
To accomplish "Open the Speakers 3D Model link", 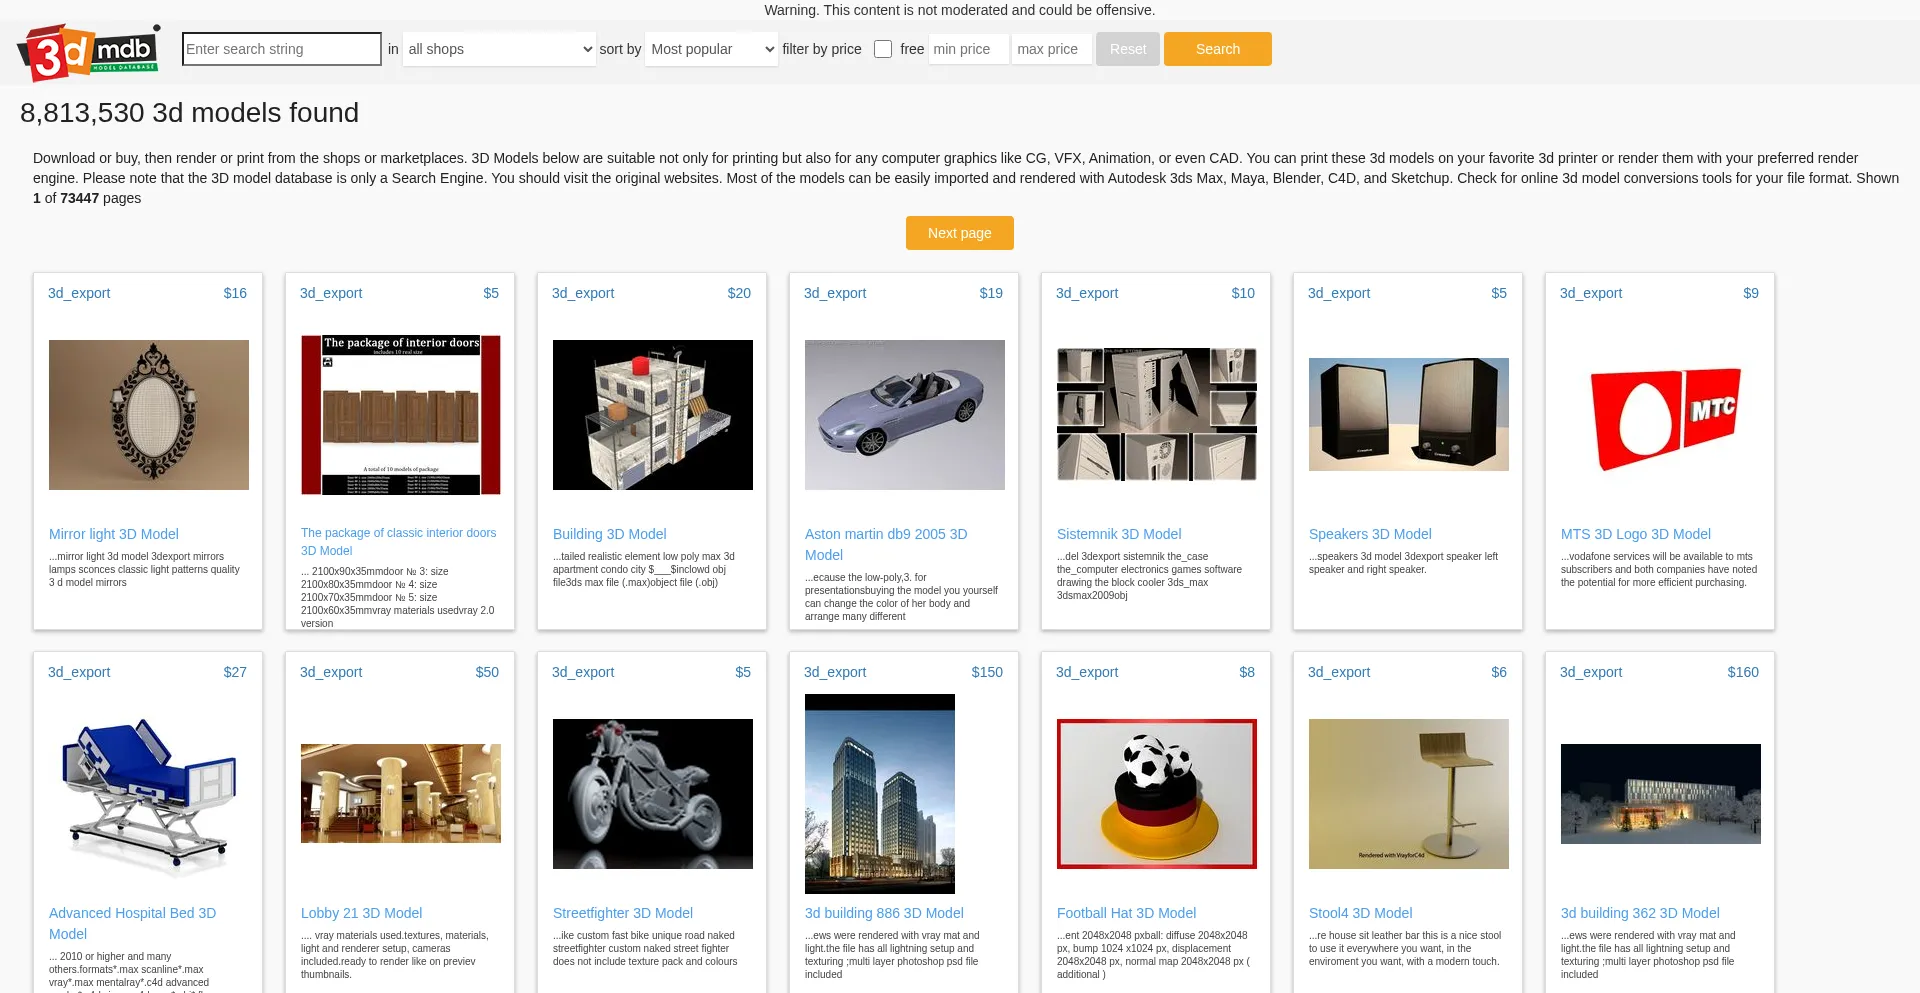I will tap(1370, 534).
